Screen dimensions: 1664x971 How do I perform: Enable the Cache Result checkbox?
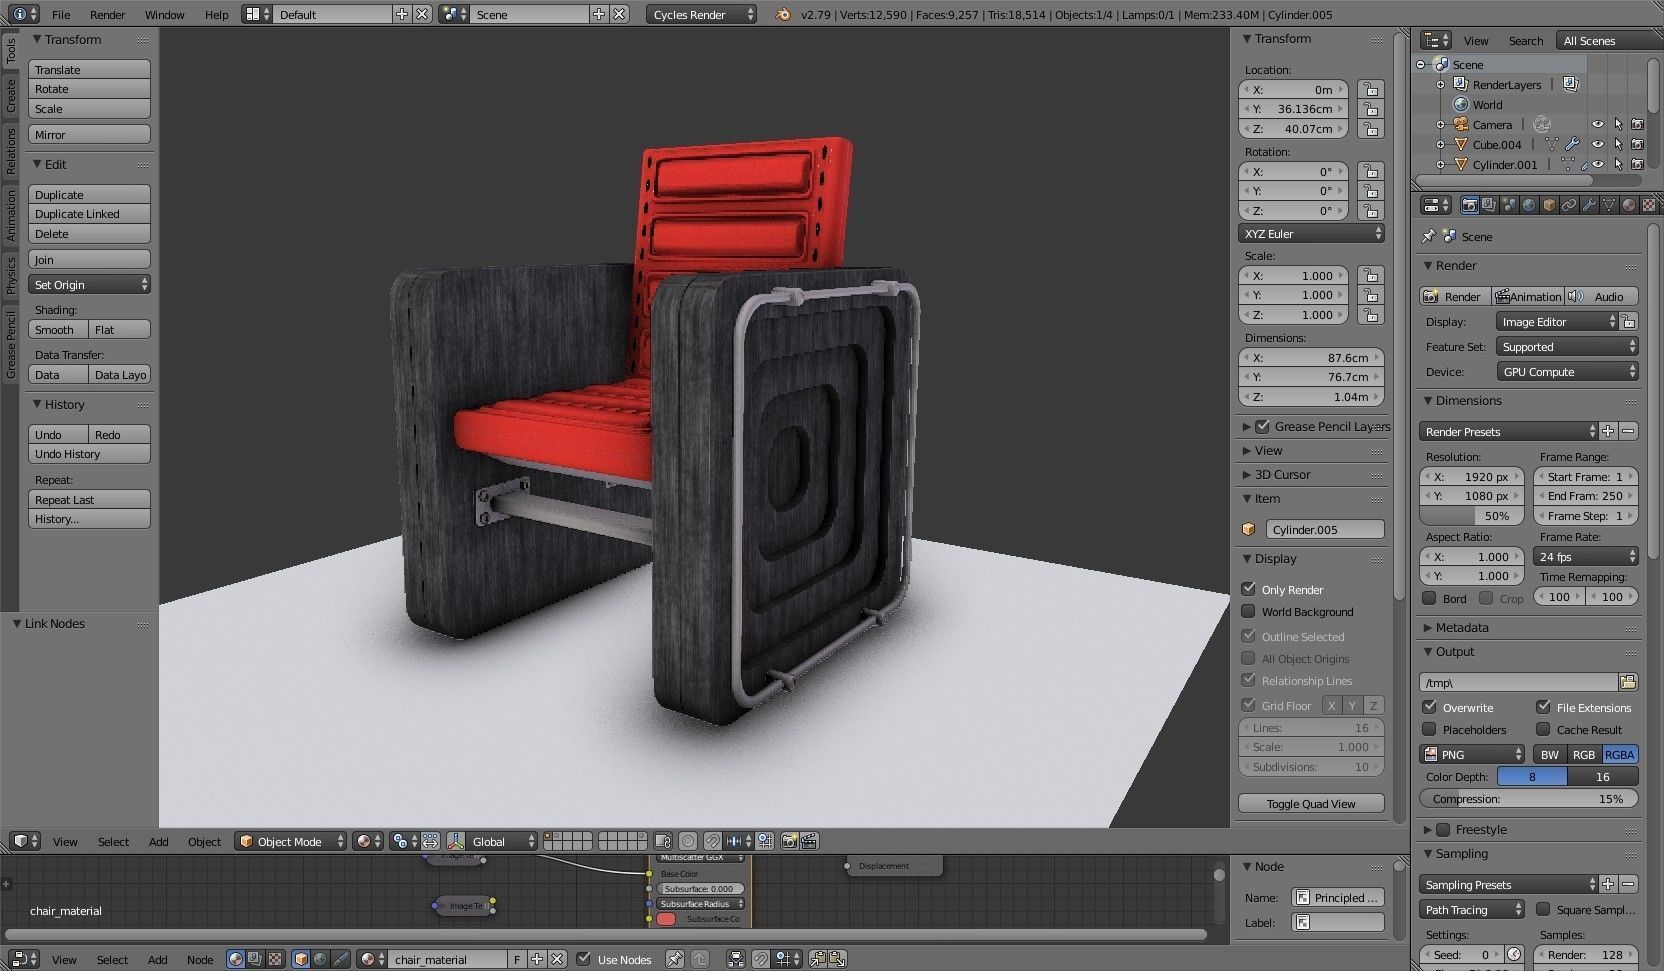click(x=1543, y=729)
